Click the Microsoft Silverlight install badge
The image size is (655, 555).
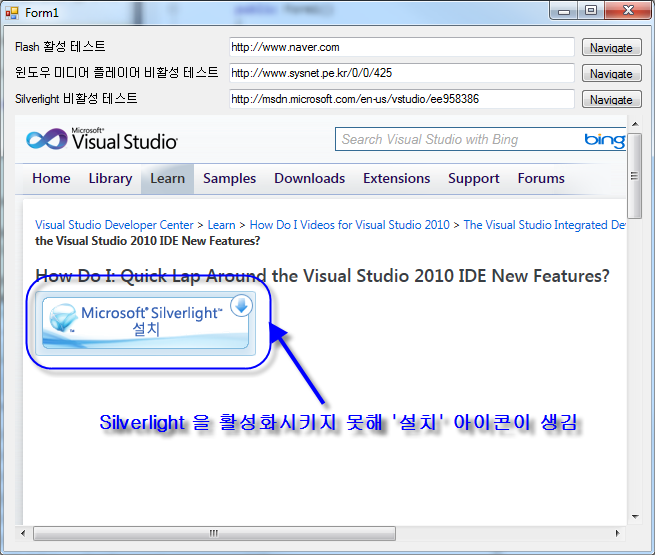146,321
